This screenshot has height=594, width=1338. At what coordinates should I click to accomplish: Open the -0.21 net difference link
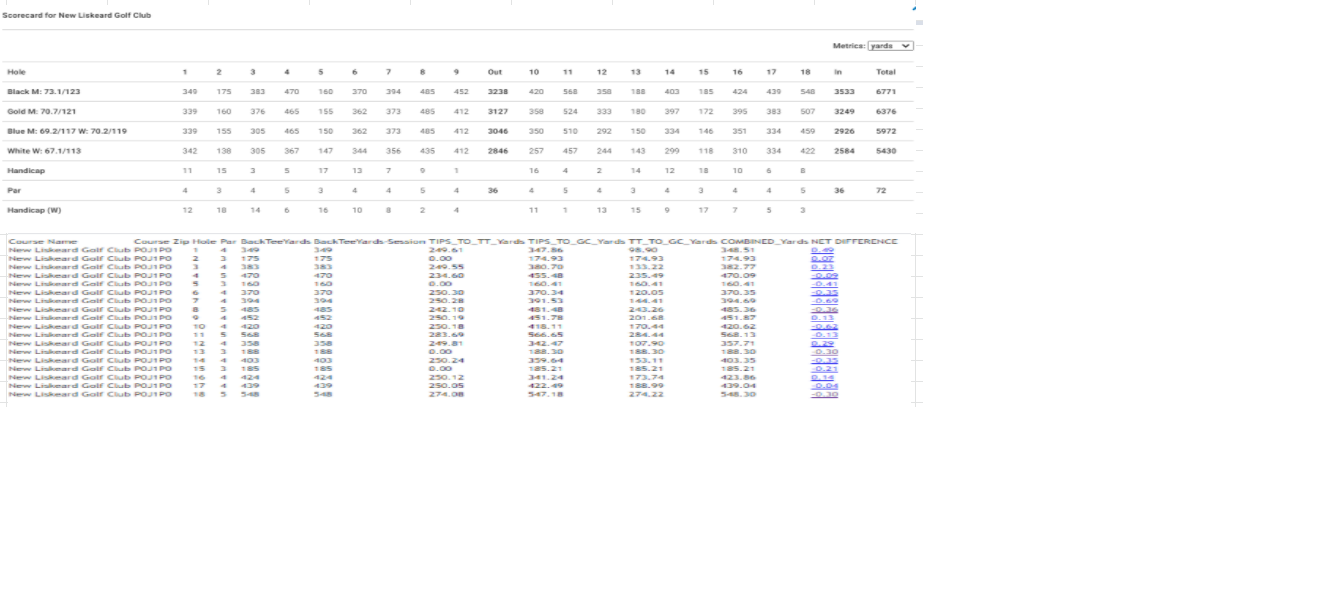point(824,369)
